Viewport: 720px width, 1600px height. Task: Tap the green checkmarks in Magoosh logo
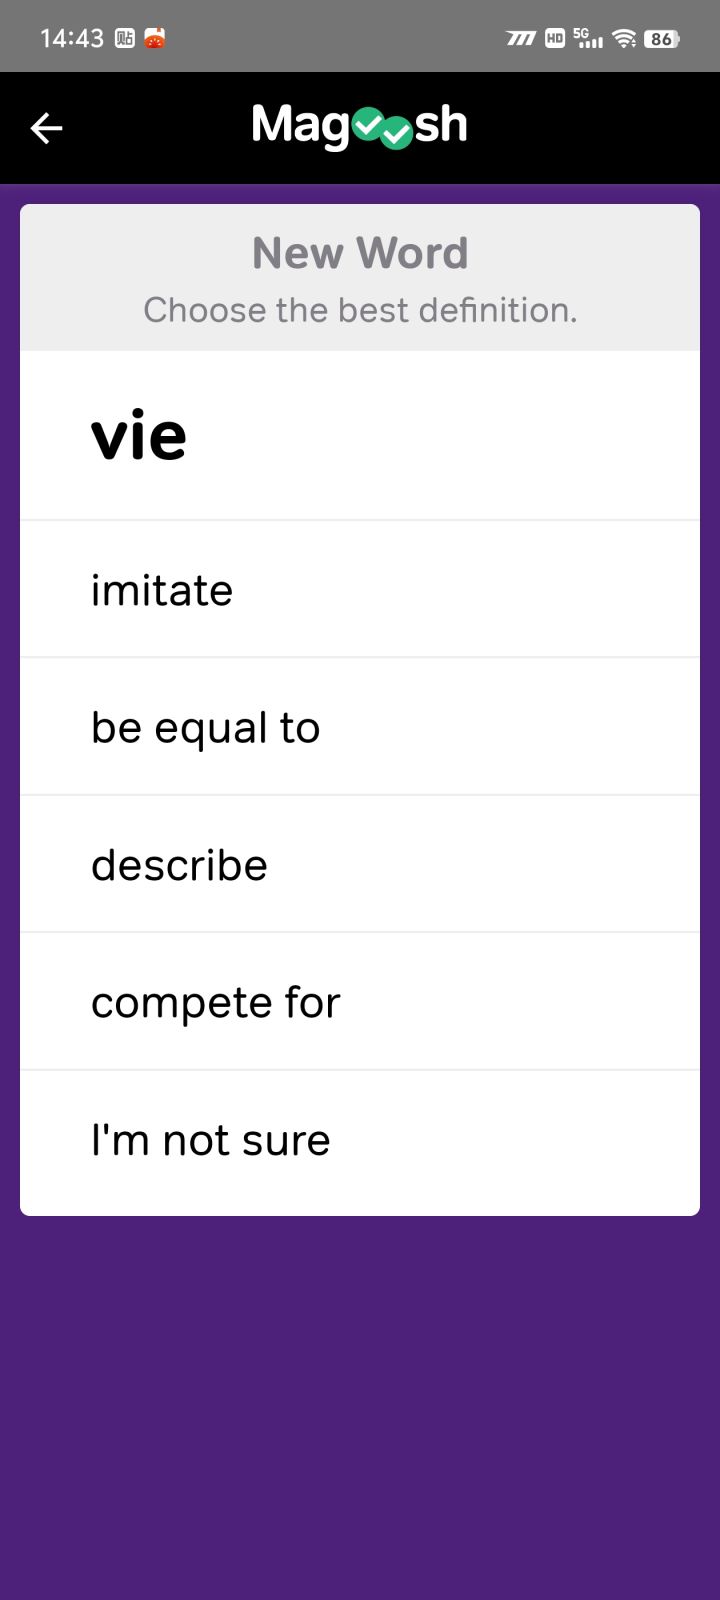point(383,128)
